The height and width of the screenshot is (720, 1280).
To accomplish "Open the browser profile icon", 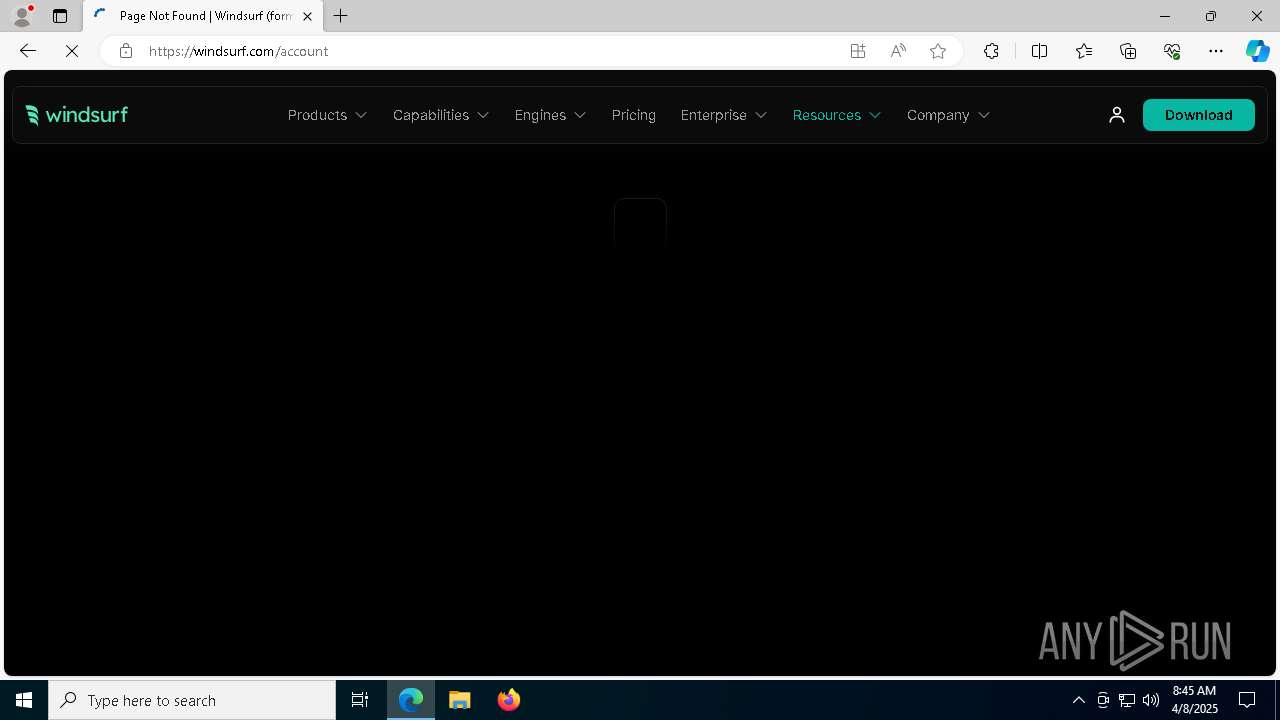I will [x=21, y=16].
